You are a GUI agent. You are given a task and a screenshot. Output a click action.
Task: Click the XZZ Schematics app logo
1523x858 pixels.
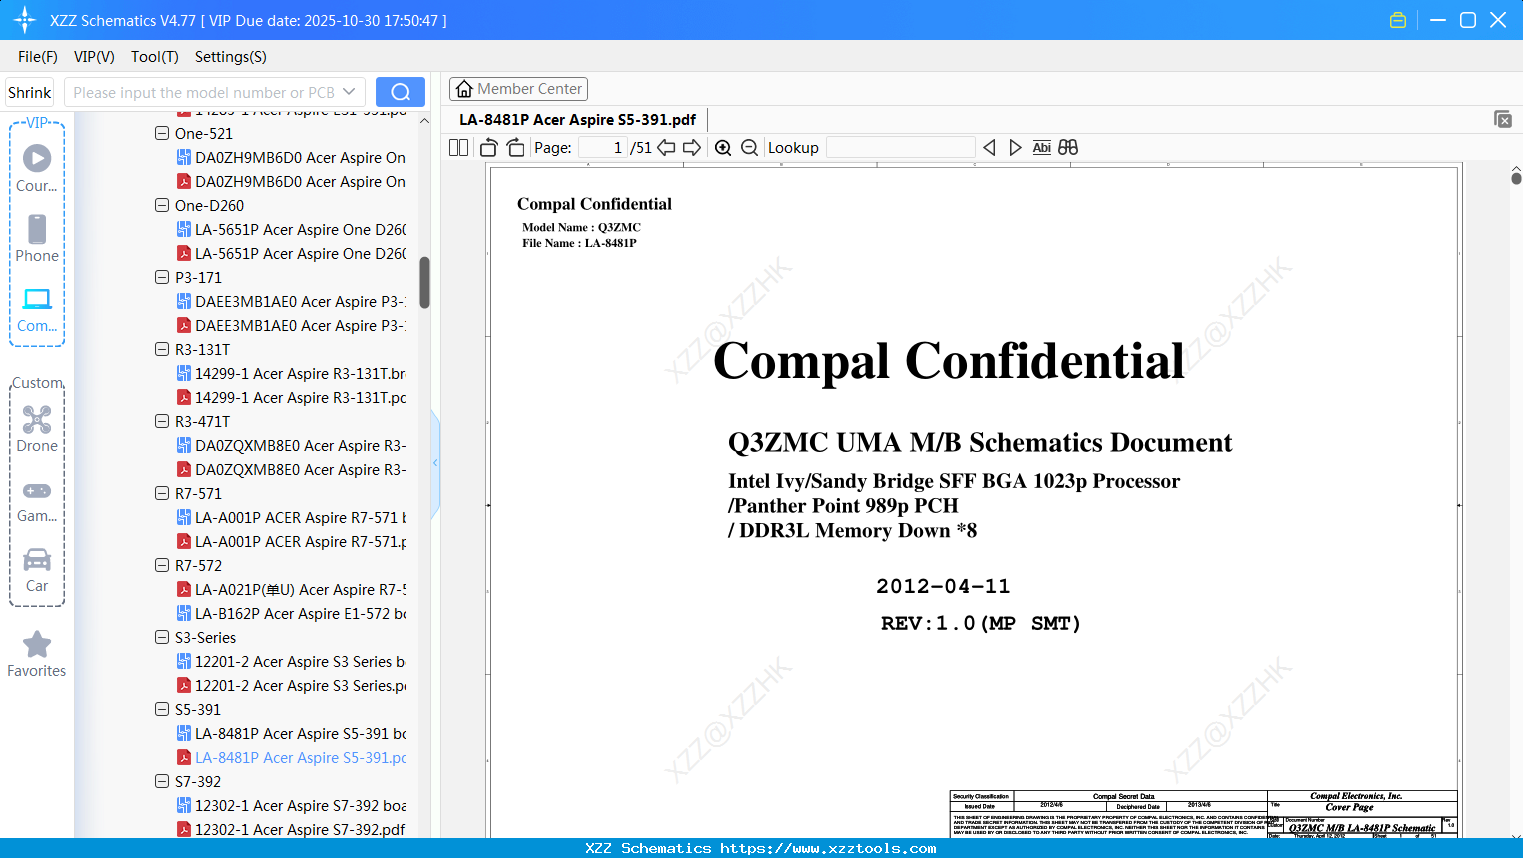click(25, 20)
